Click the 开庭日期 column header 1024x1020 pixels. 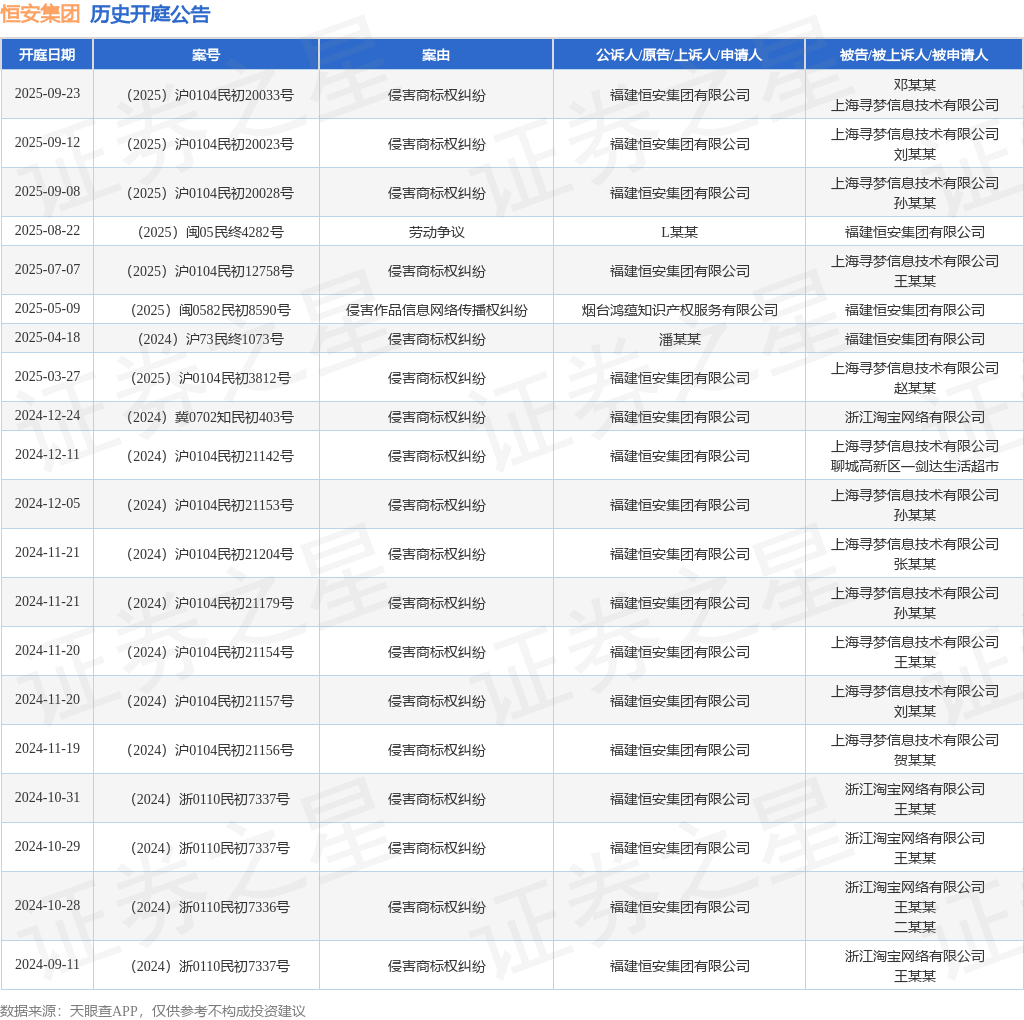[x=47, y=55]
